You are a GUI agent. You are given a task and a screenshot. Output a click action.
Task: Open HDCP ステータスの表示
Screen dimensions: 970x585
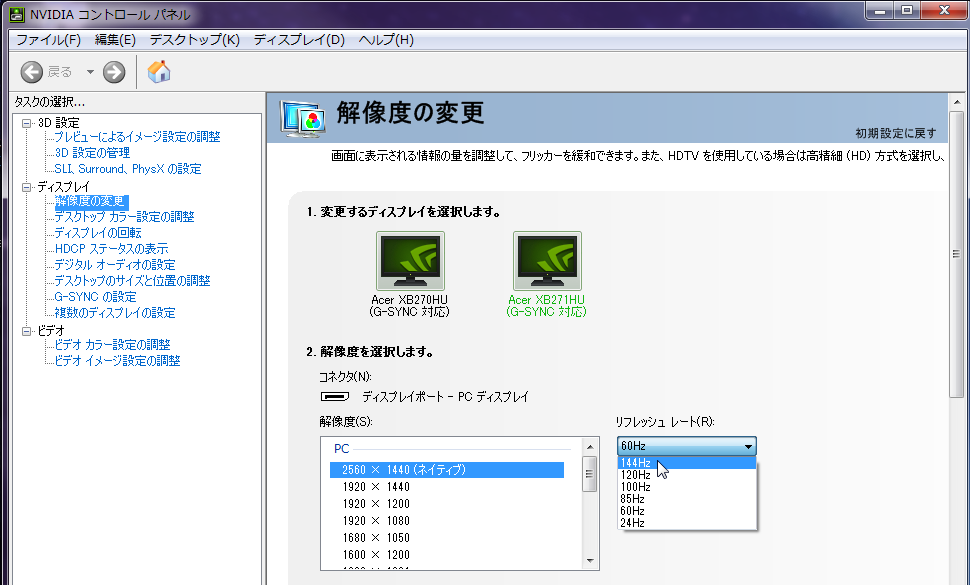pos(111,249)
